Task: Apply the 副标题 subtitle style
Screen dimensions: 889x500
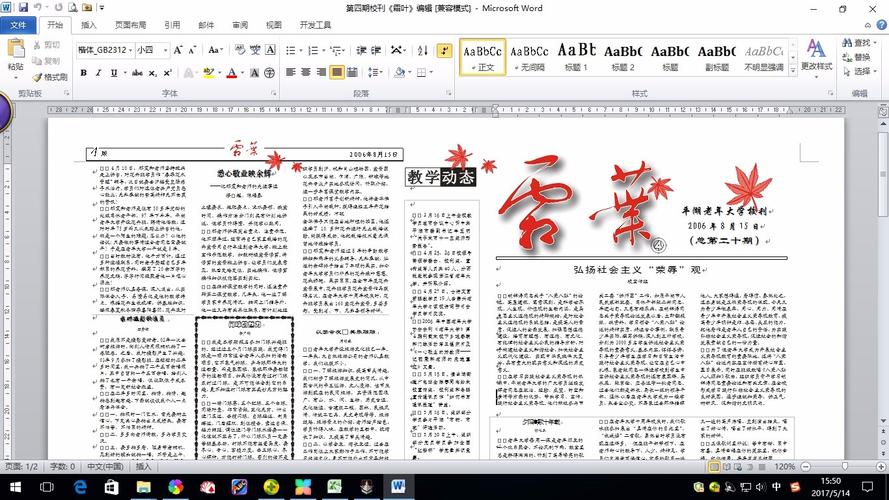Action: coord(717,57)
